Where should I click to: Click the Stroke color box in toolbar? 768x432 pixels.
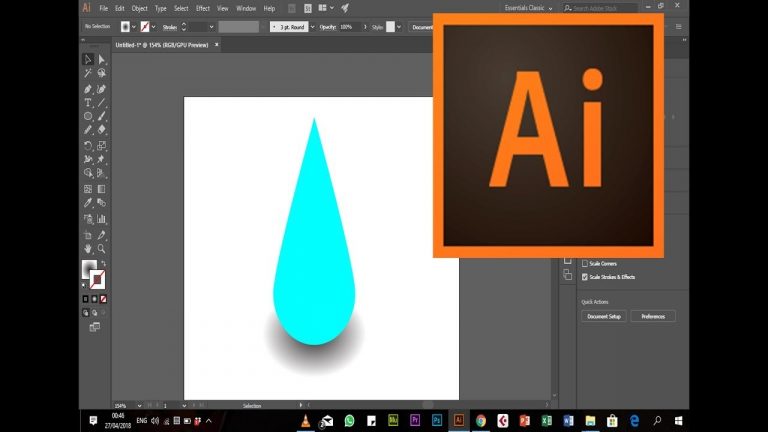click(x=97, y=280)
